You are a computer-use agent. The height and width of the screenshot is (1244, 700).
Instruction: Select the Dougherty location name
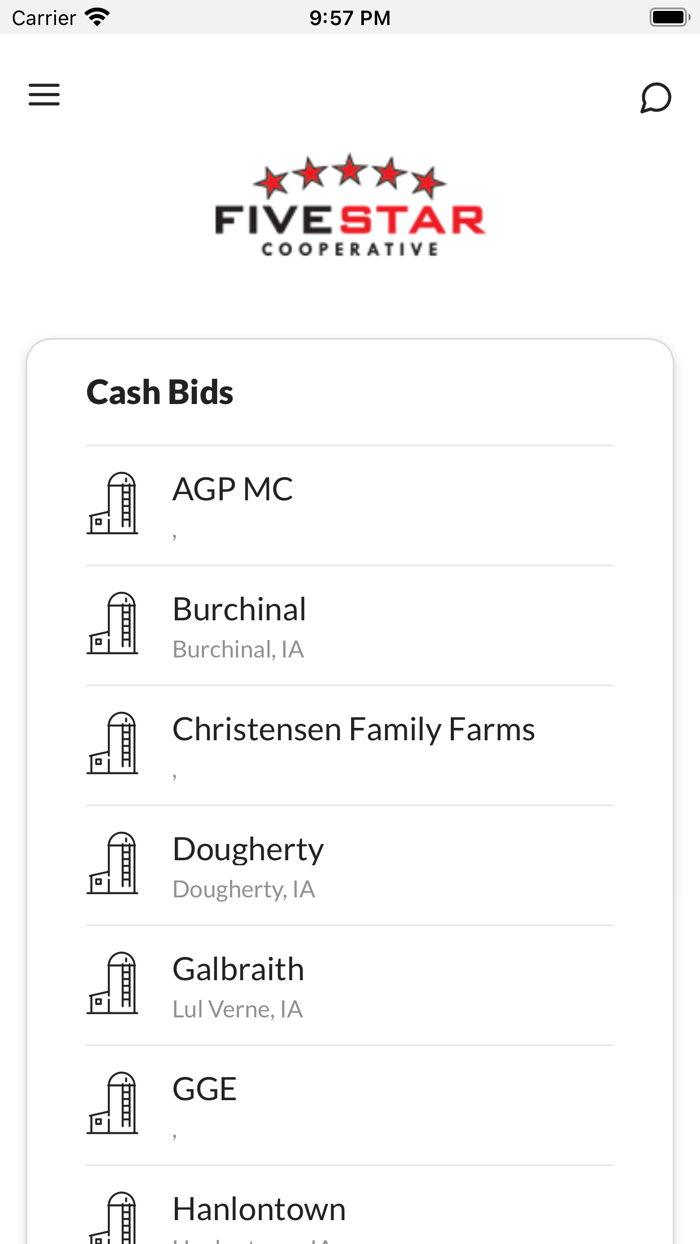tap(248, 849)
